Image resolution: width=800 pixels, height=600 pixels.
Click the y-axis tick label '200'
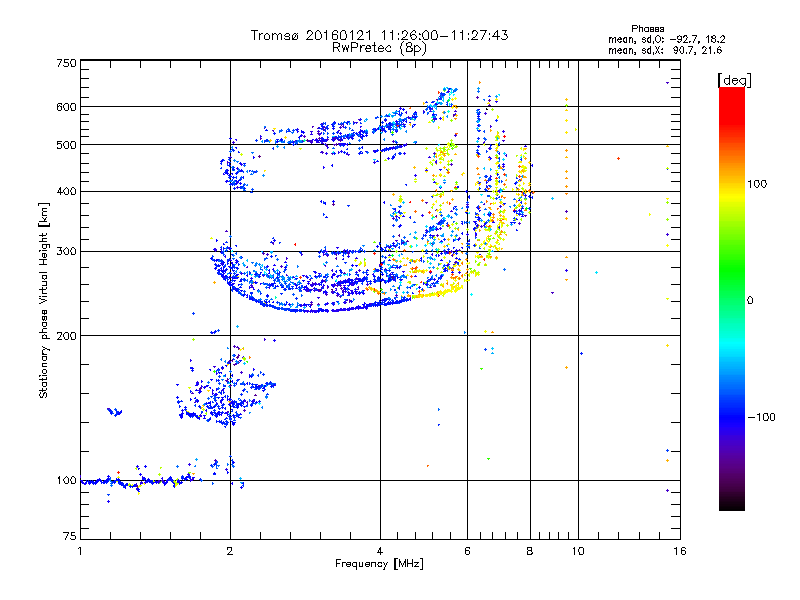pos(66,336)
